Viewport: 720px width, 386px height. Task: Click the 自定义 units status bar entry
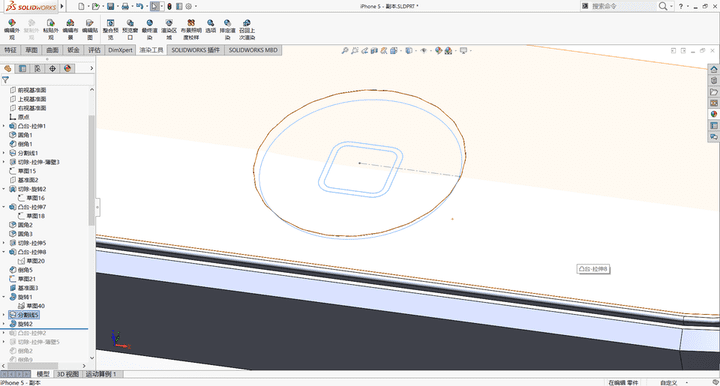click(x=669, y=382)
